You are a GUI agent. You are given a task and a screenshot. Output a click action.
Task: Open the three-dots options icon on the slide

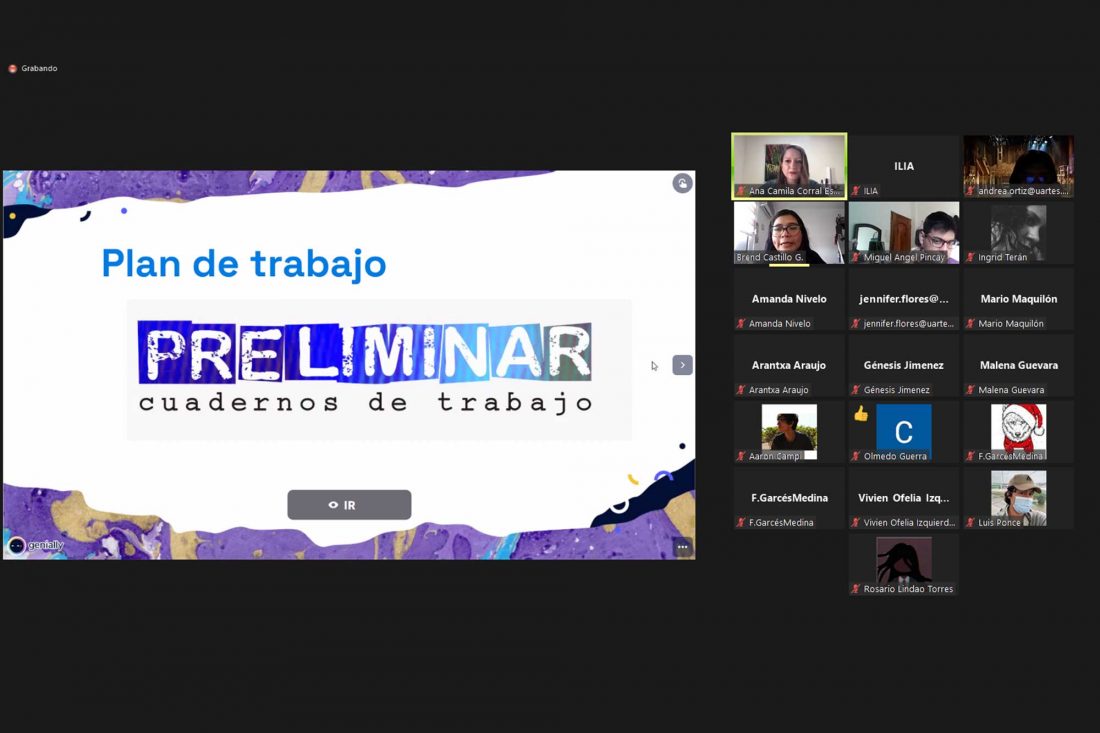(681, 546)
